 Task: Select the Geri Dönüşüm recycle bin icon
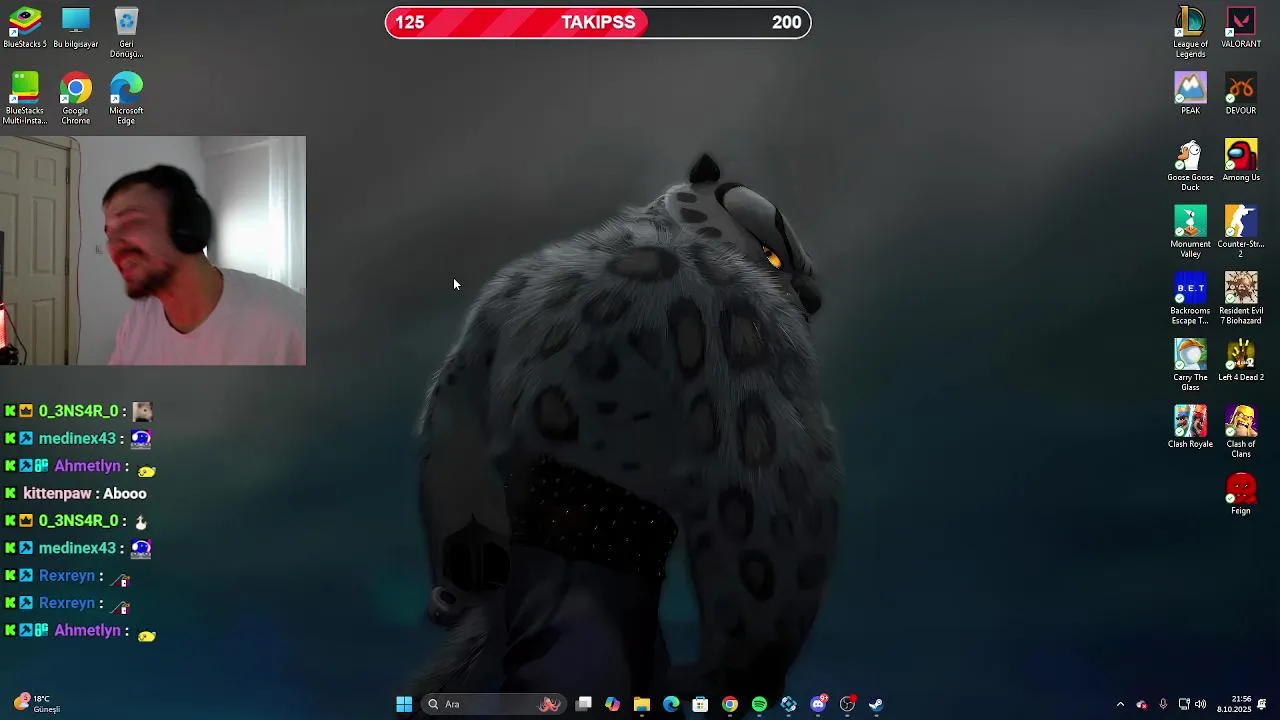pyautogui.click(x=126, y=32)
